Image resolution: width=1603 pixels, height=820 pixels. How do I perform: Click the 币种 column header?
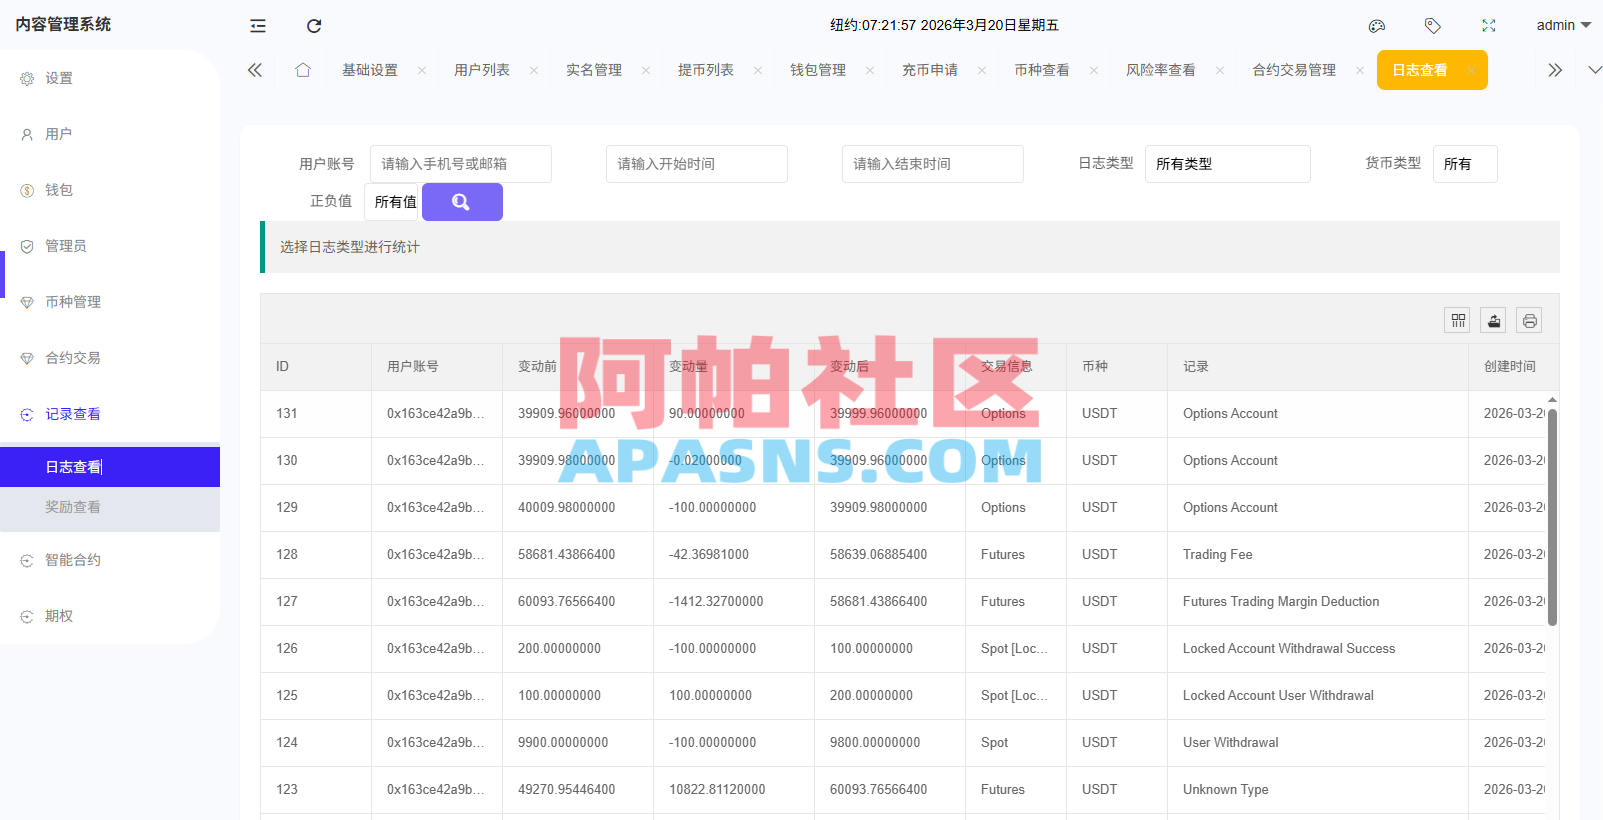(x=1117, y=367)
